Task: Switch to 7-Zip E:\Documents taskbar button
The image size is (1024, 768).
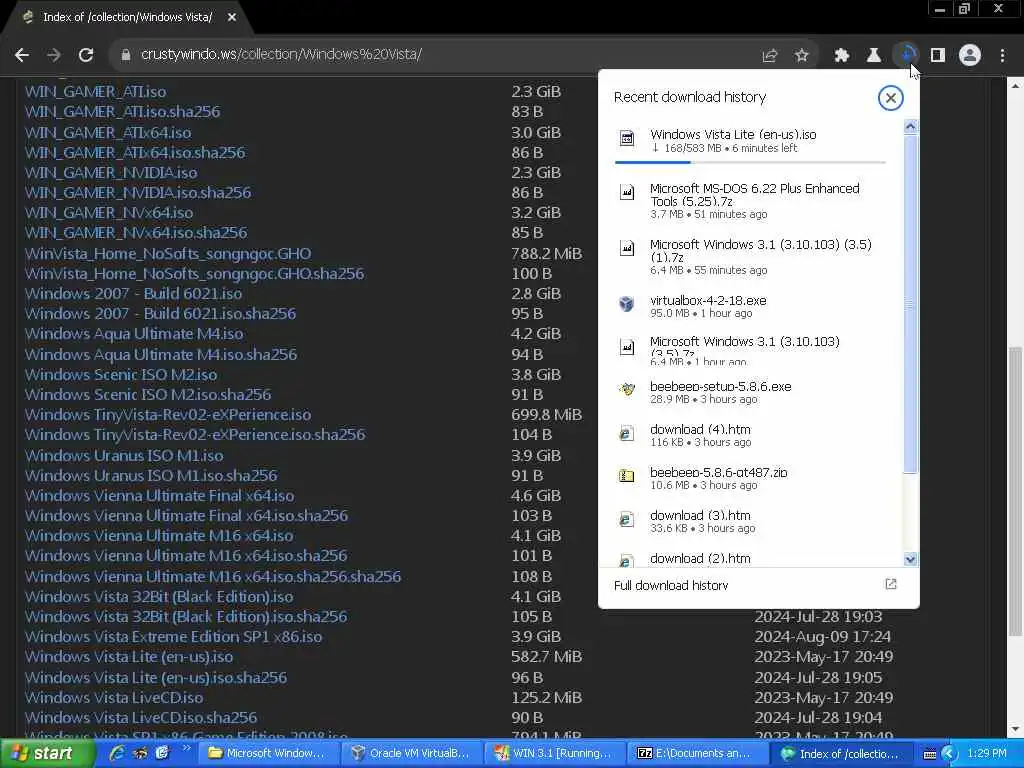Action: pos(695,754)
